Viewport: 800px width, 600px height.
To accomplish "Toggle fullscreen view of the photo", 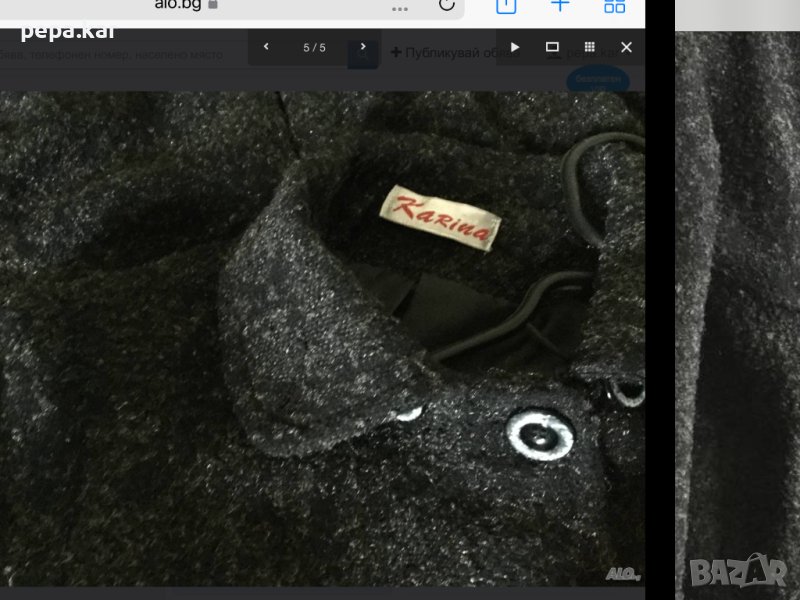I will click(552, 47).
